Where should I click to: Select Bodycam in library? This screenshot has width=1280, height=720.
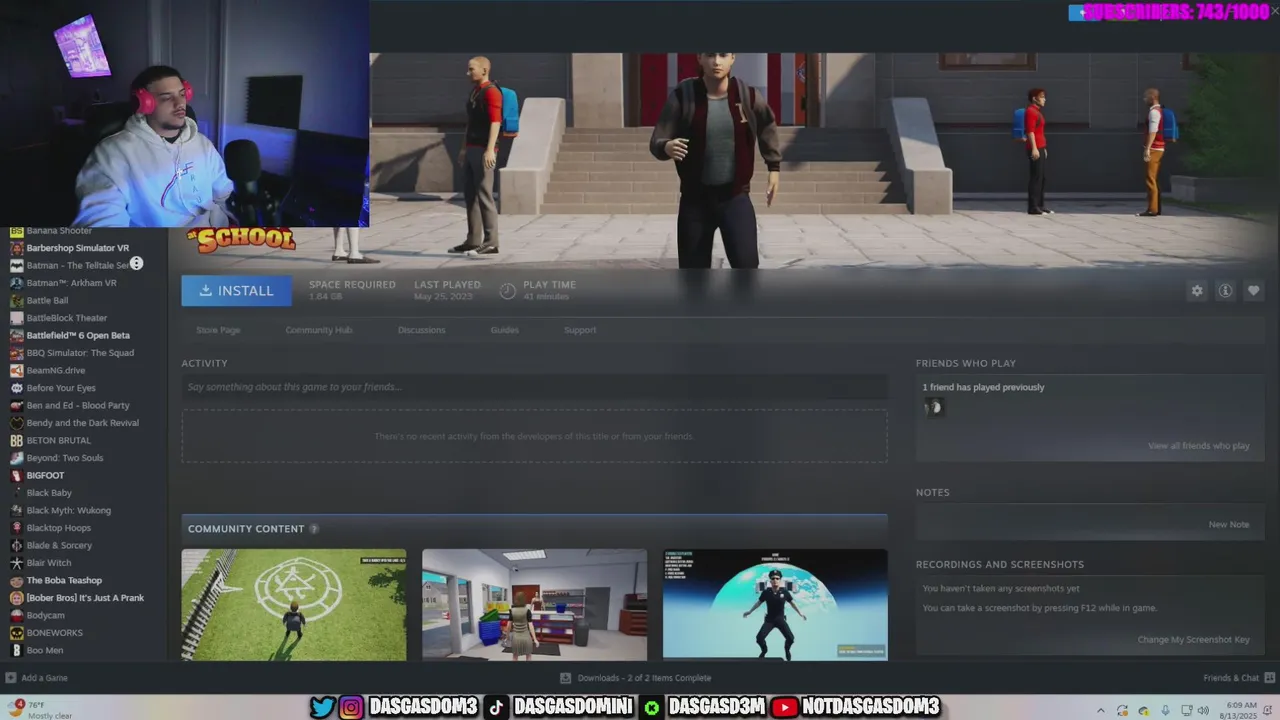45,616
